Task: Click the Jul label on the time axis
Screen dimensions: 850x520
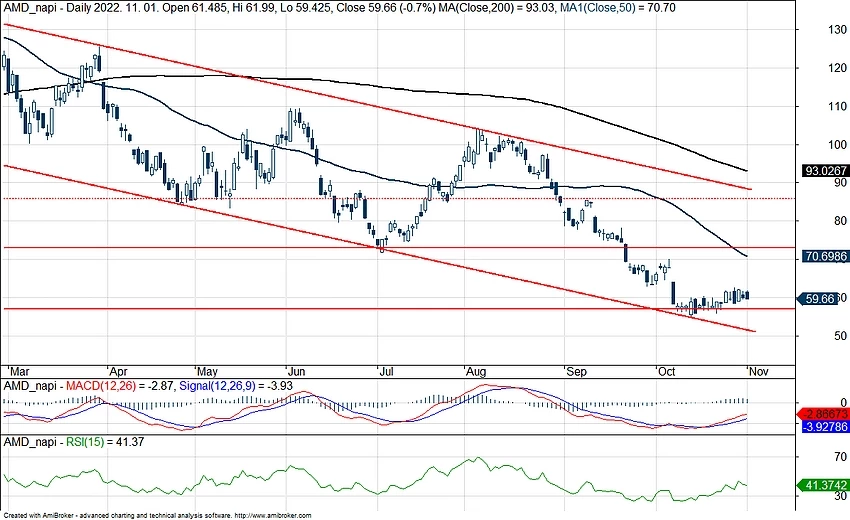Action: [x=387, y=371]
